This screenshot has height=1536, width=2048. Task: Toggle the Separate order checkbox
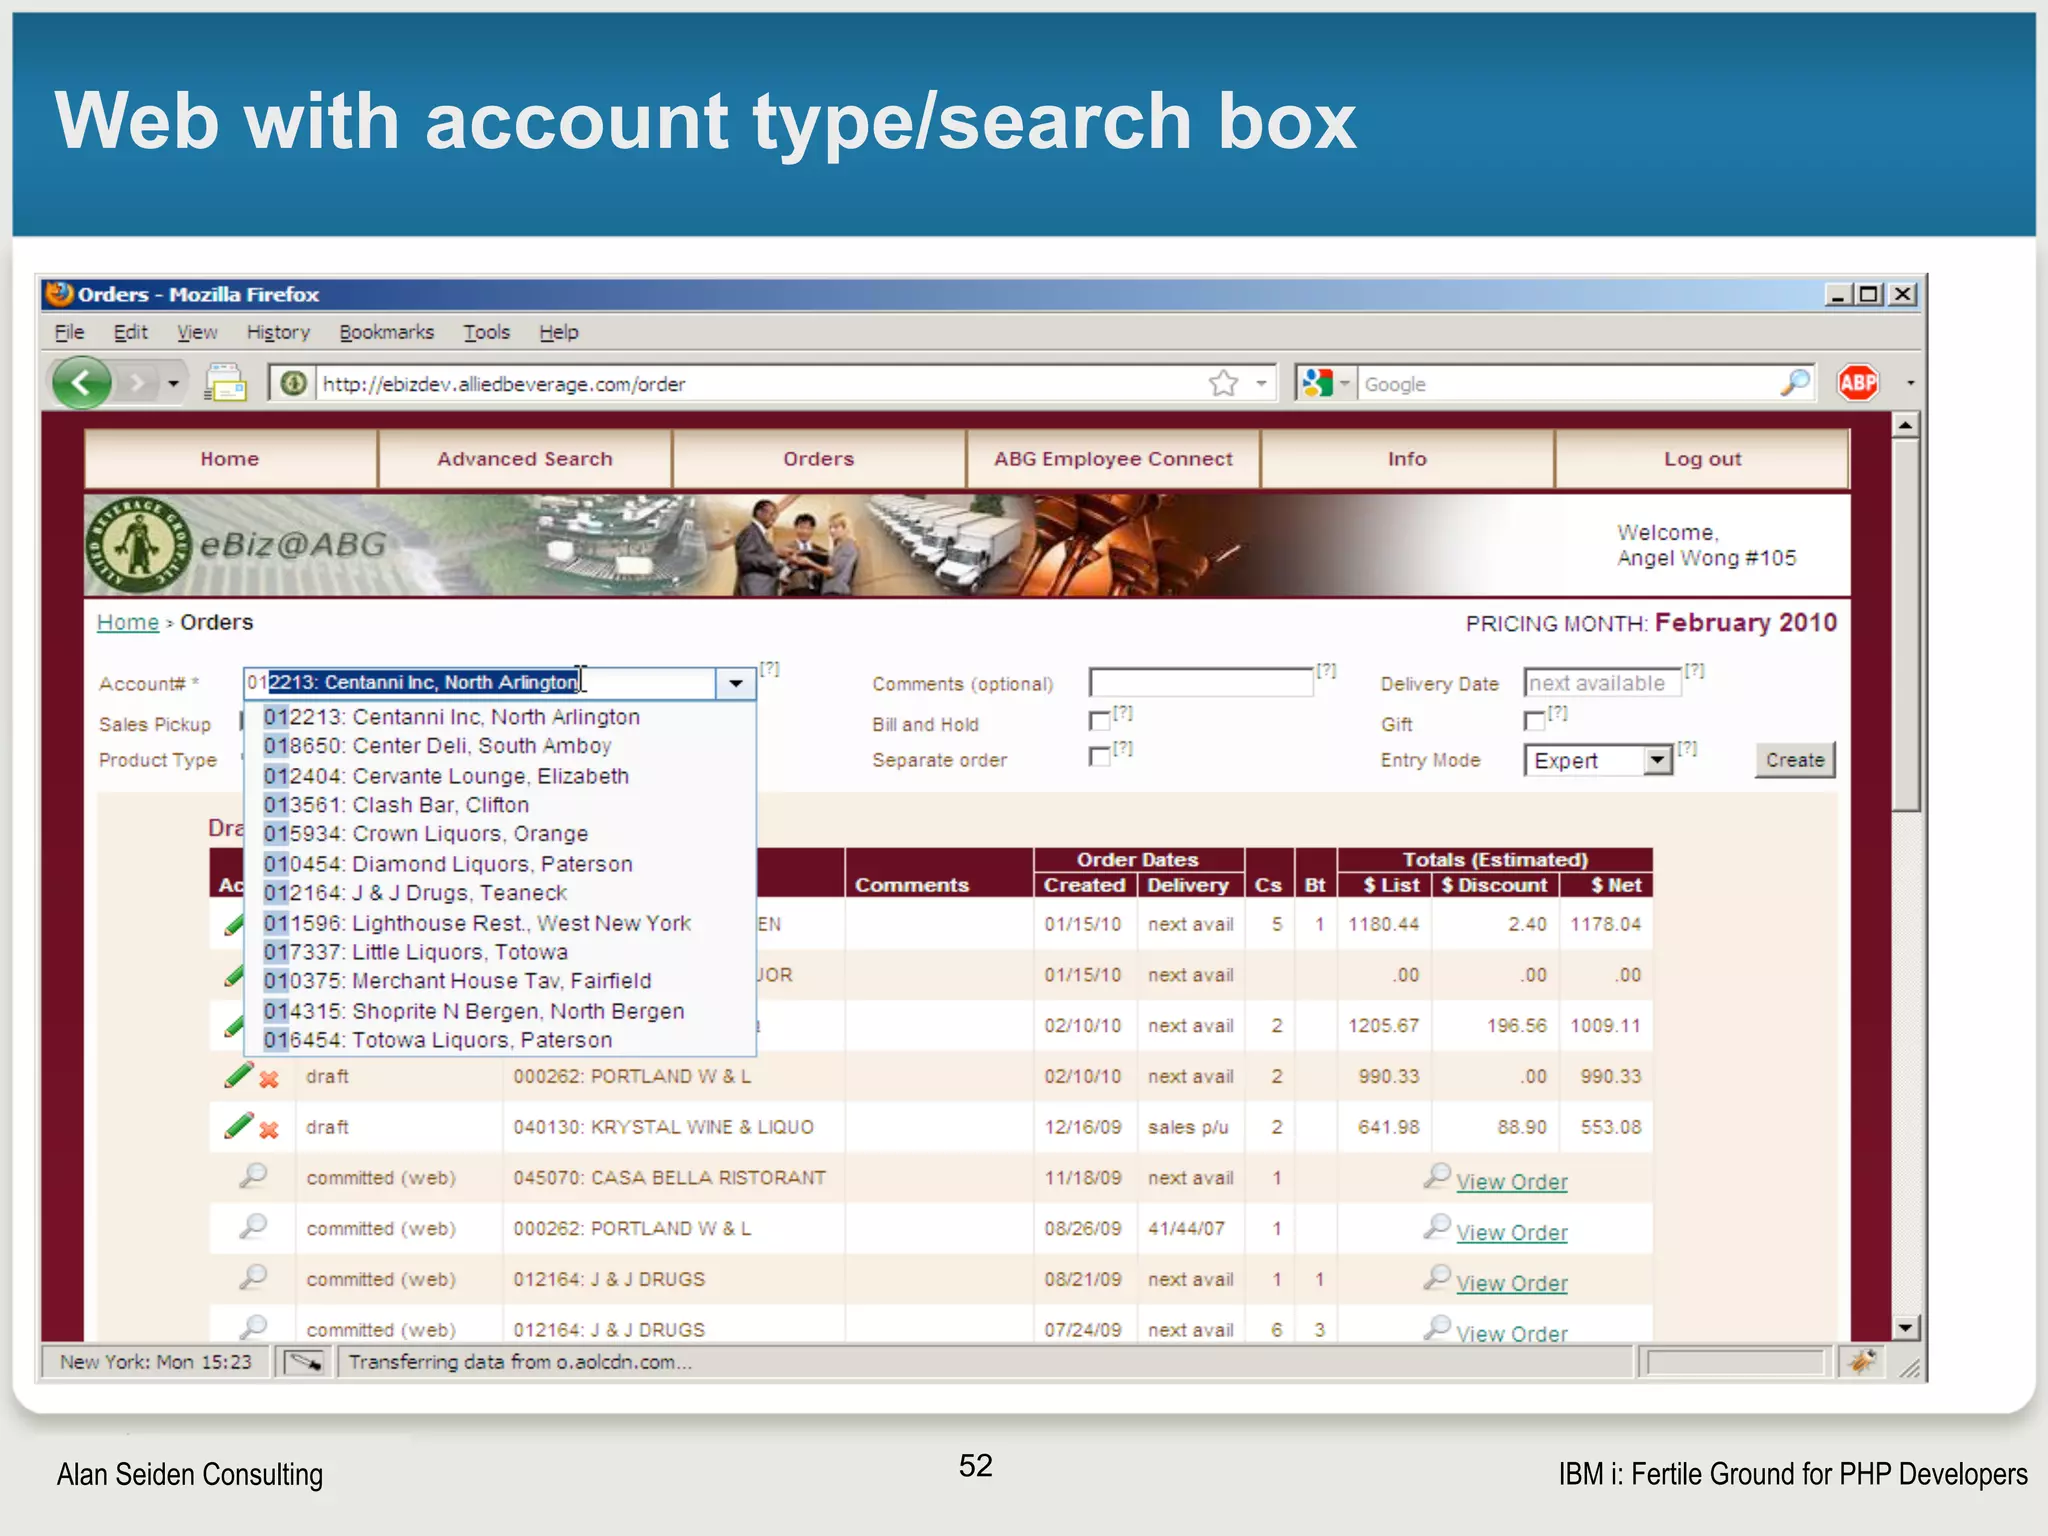point(1099,757)
